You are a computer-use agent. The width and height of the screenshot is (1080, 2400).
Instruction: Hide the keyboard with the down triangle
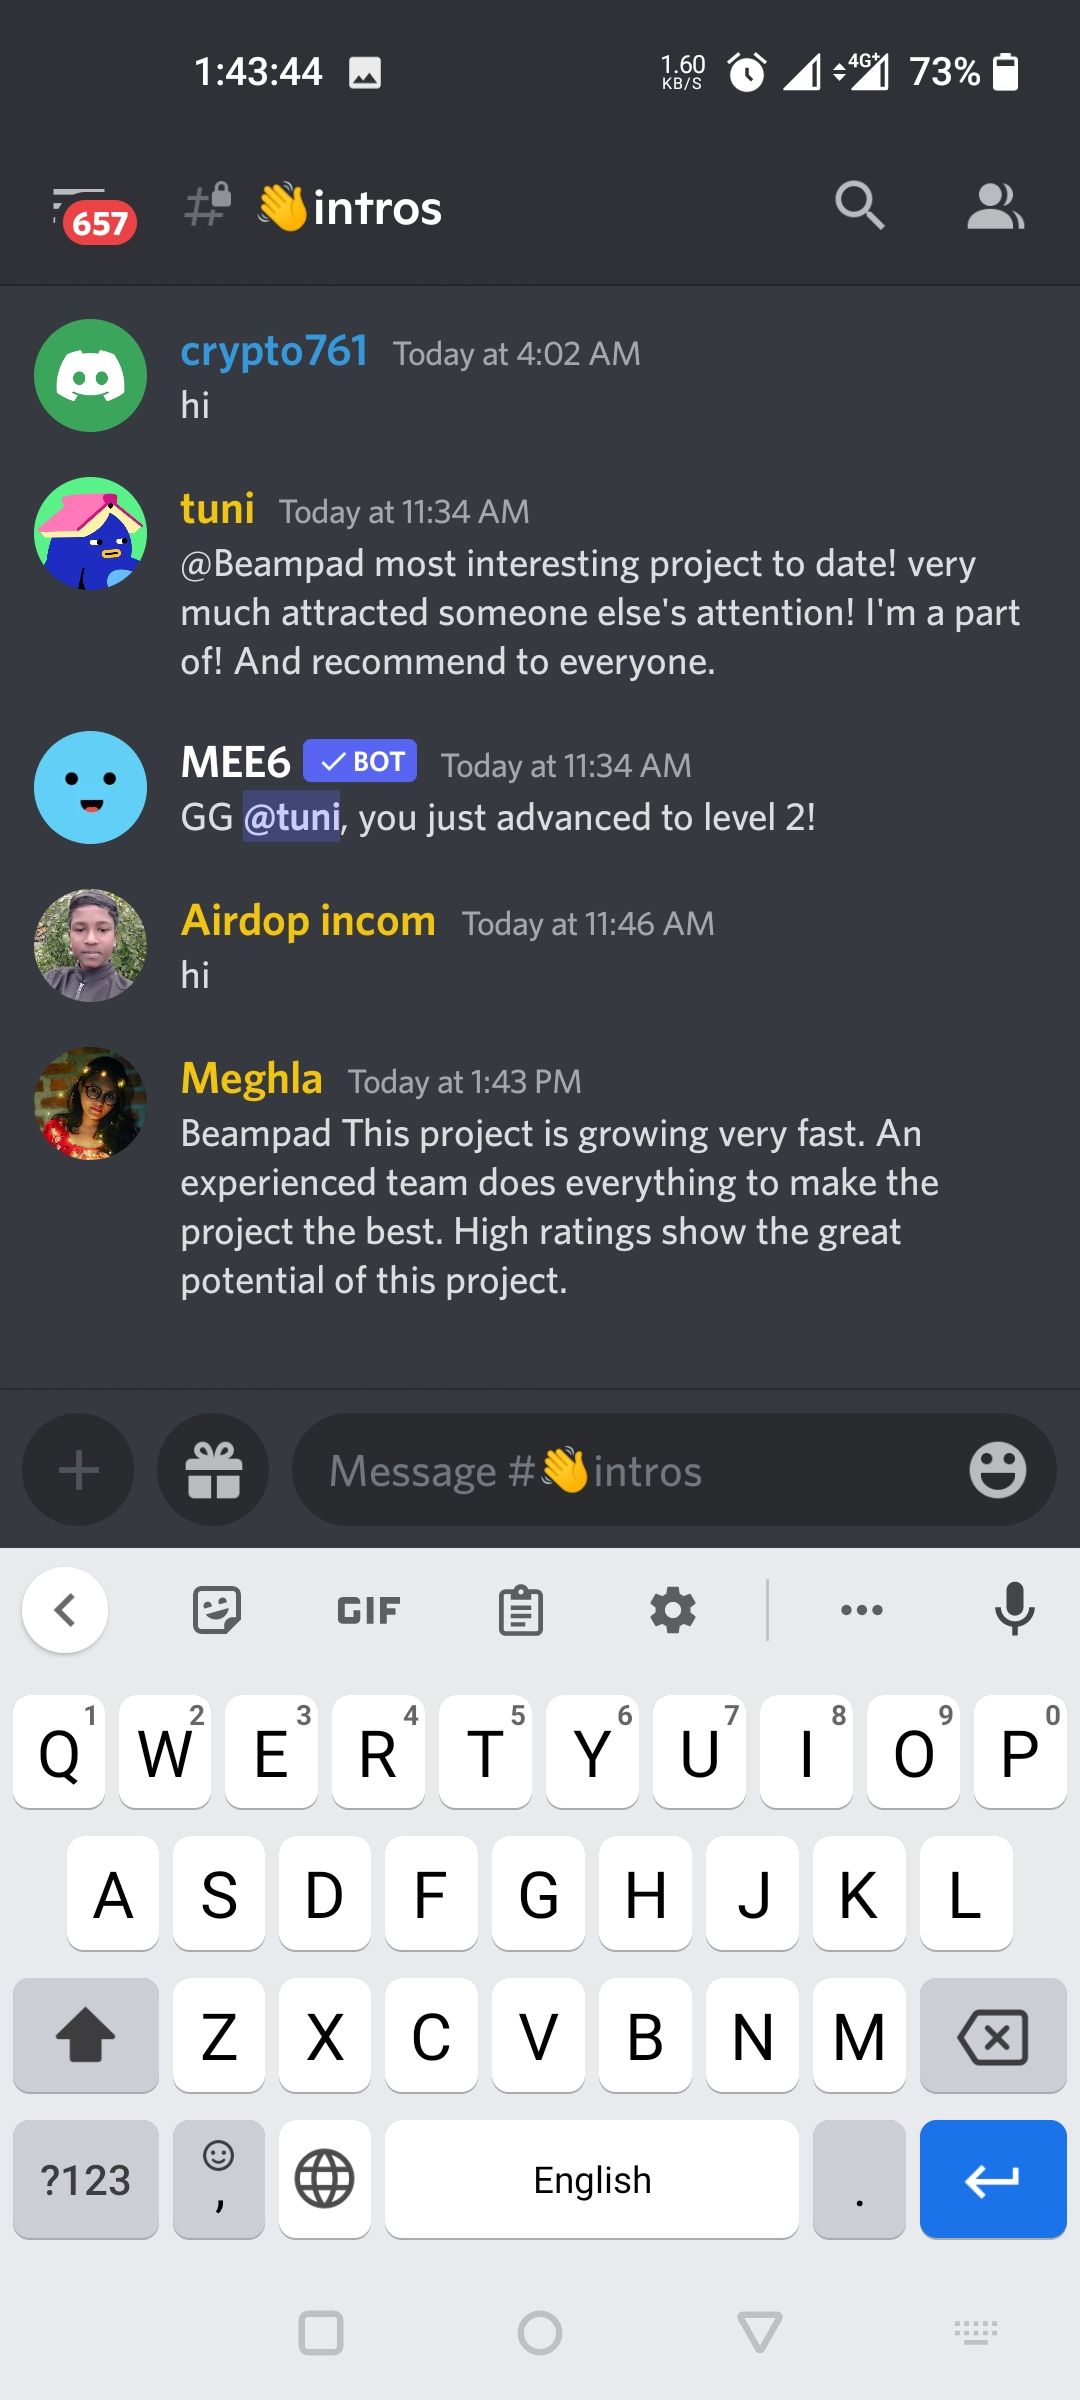(759, 2332)
